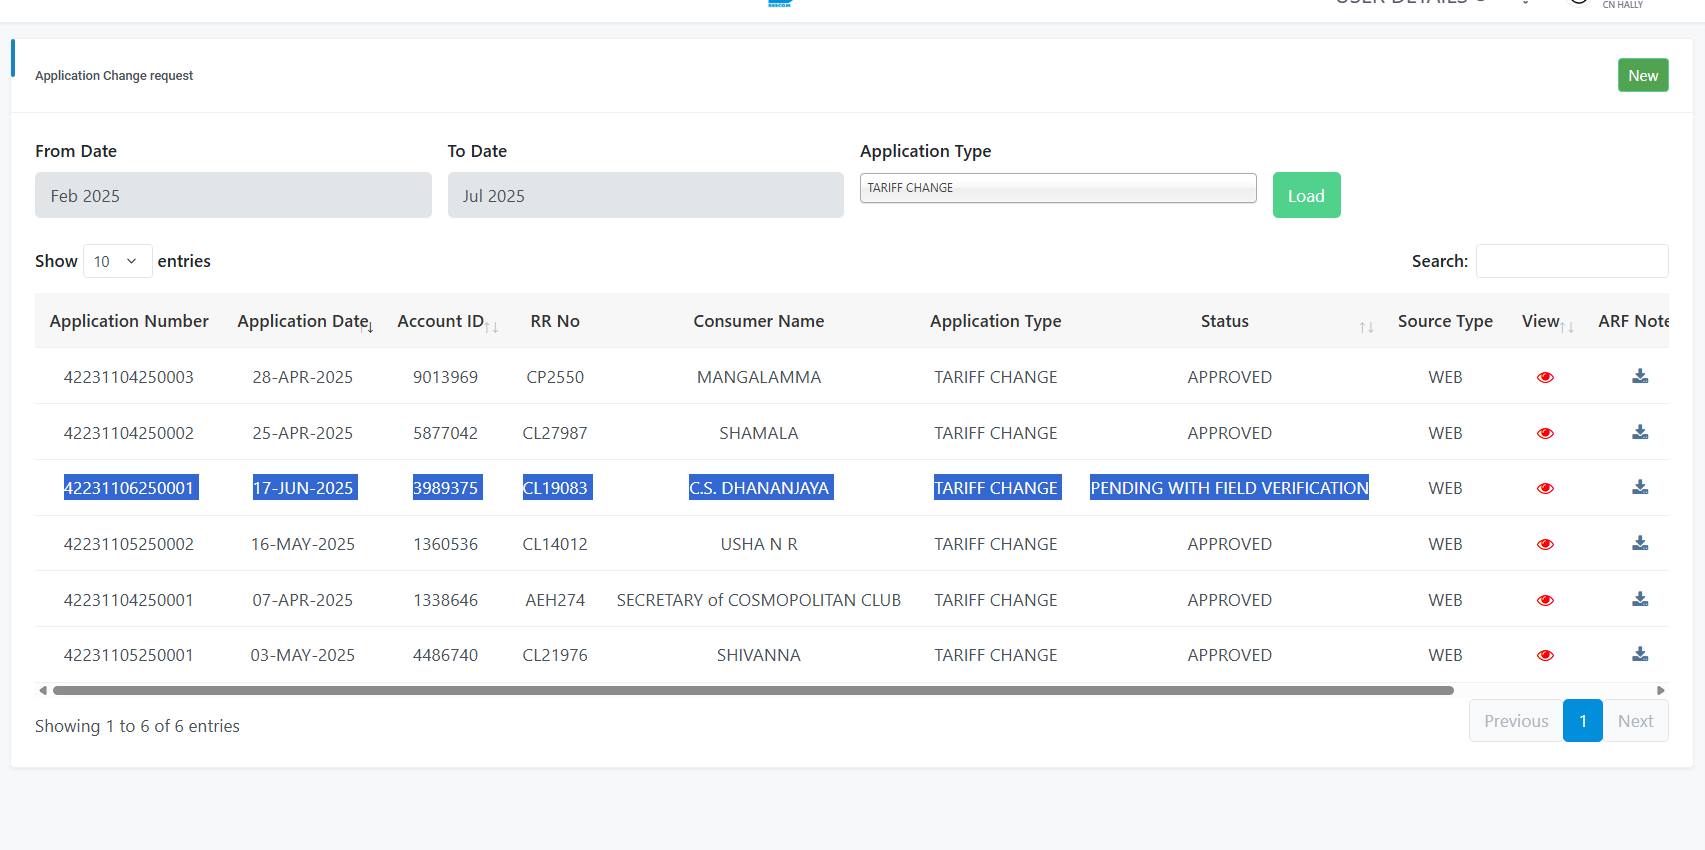Go to Previous page
This screenshot has height=850, width=1705.
pyautogui.click(x=1516, y=721)
